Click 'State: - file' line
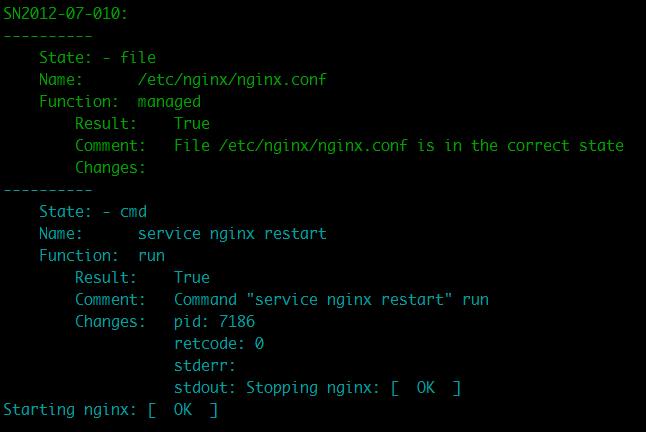Viewport: 646px width, 432px height. point(97,57)
